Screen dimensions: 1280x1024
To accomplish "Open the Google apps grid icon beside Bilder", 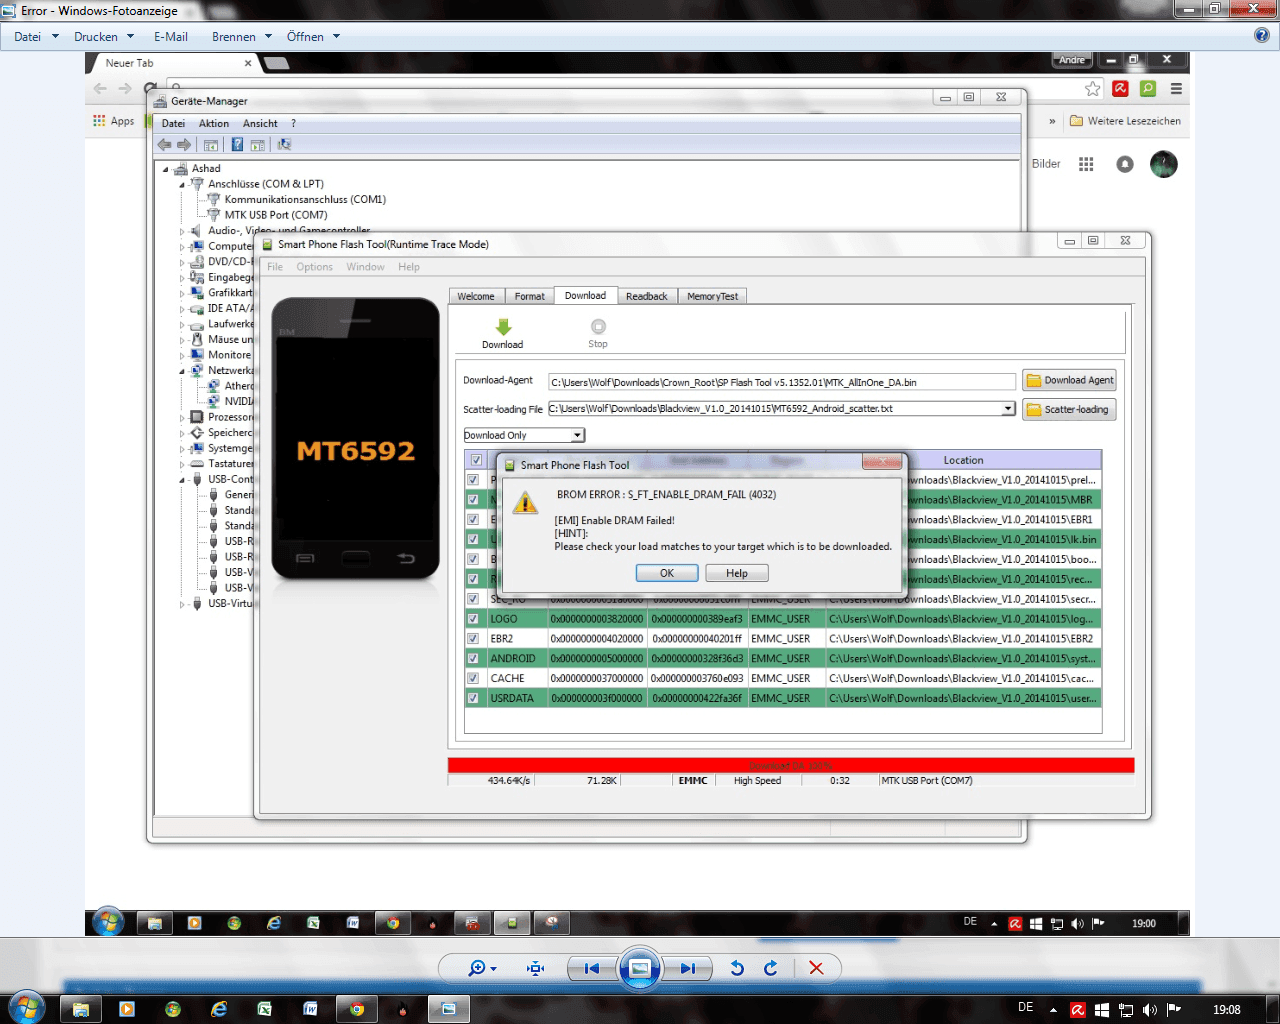I will 1086,164.
